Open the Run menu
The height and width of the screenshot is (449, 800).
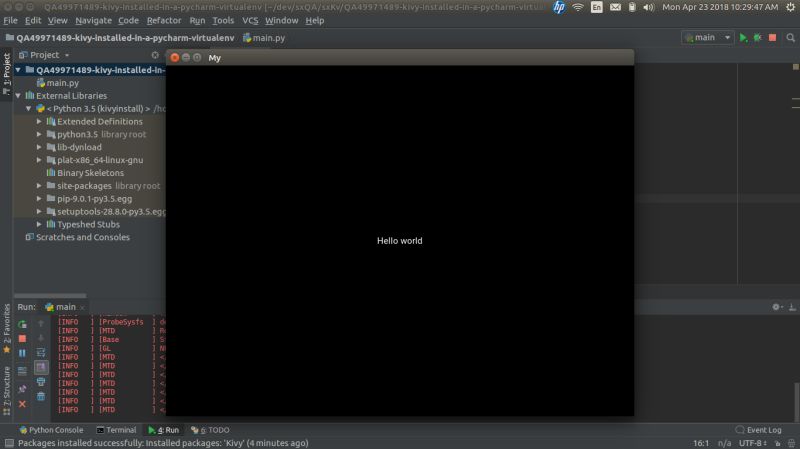[x=197, y=20]
